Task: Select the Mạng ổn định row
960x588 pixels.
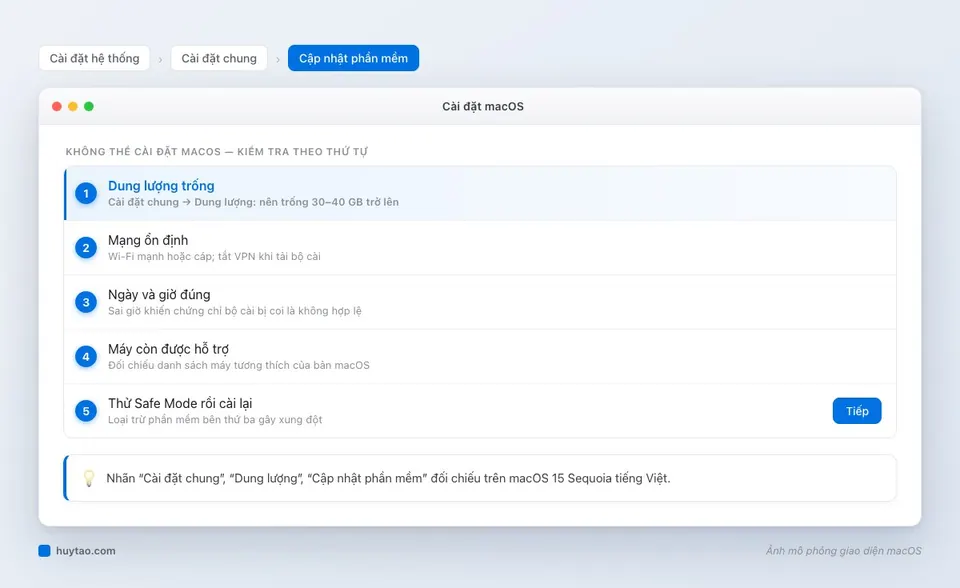Action: [x=480, y=248]
